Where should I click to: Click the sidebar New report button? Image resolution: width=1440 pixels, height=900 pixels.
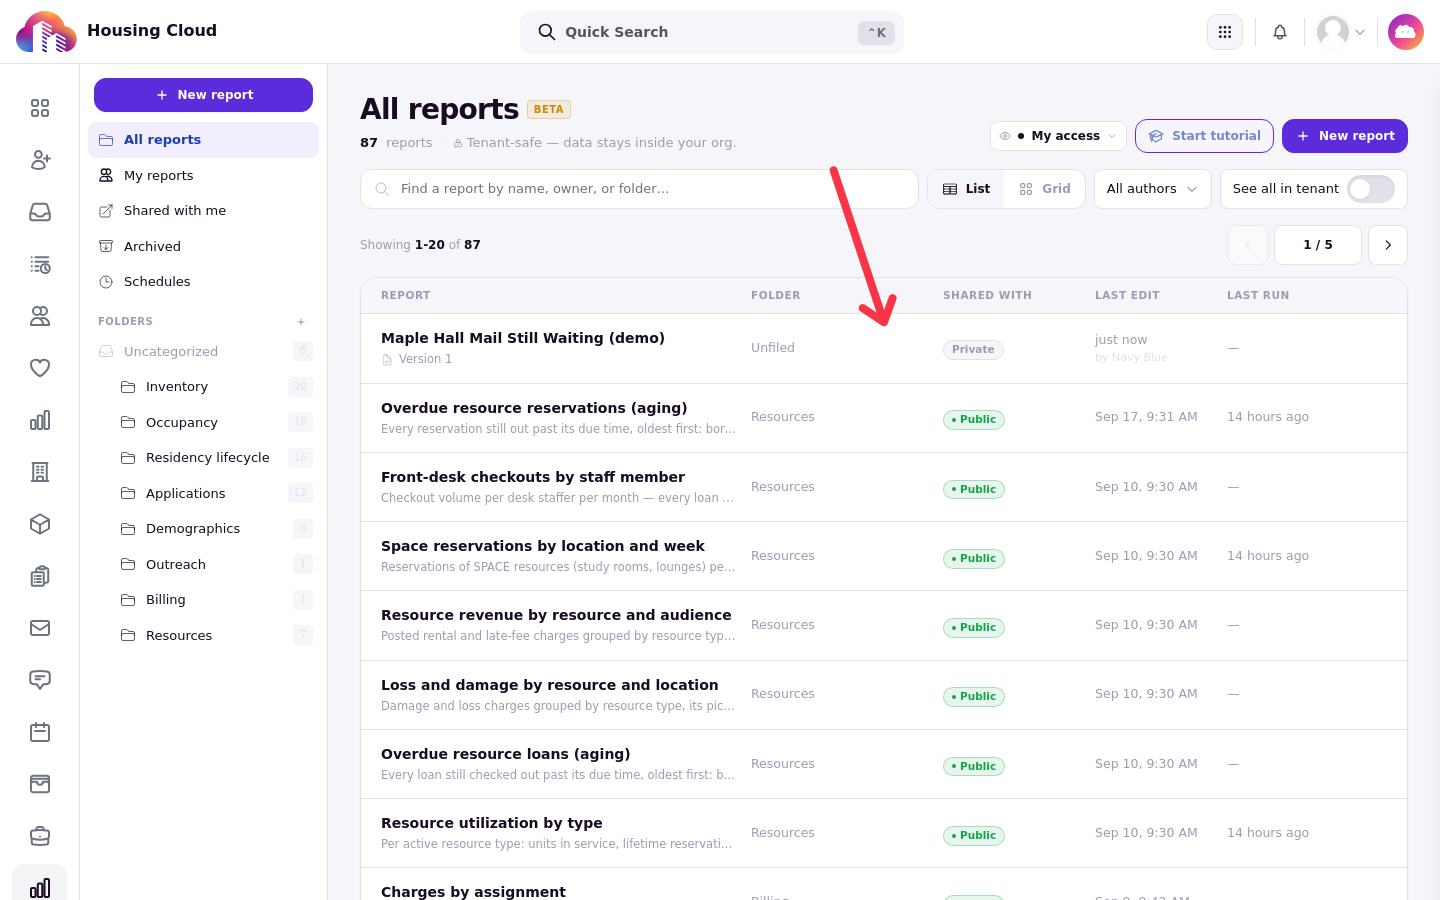click(203, 95)
